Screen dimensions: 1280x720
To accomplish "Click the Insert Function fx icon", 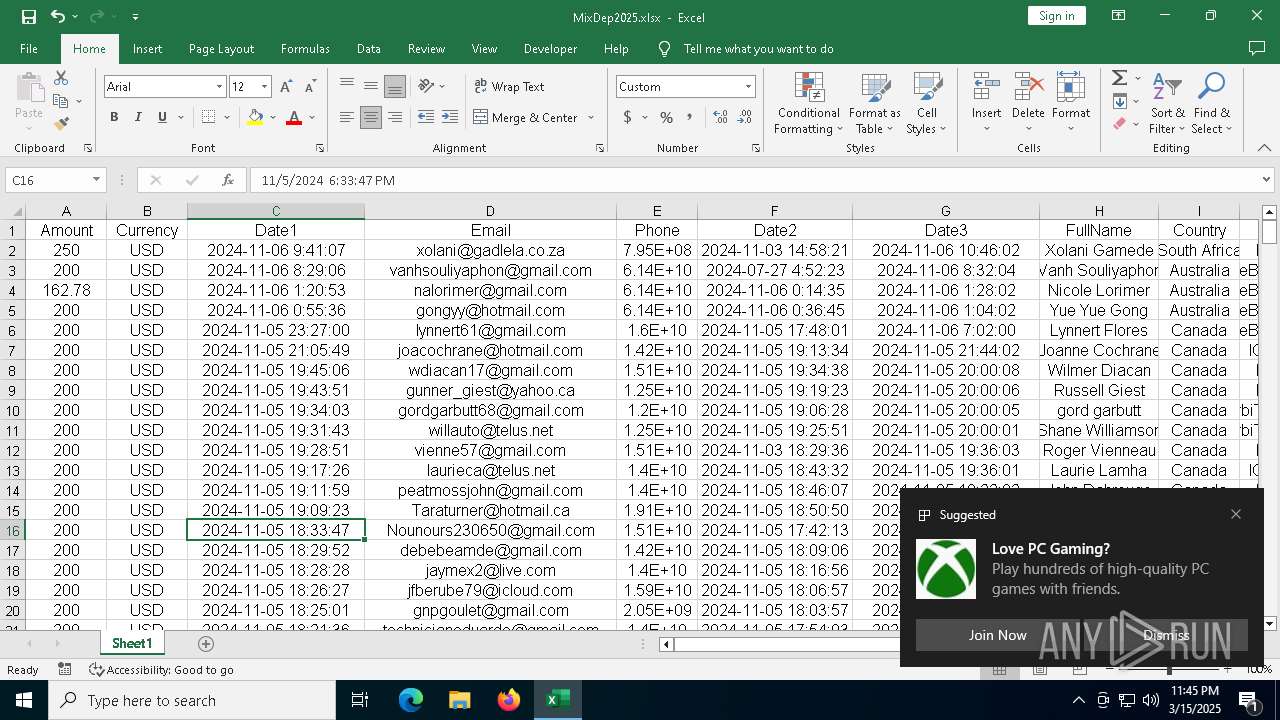I will click(228, 181).
